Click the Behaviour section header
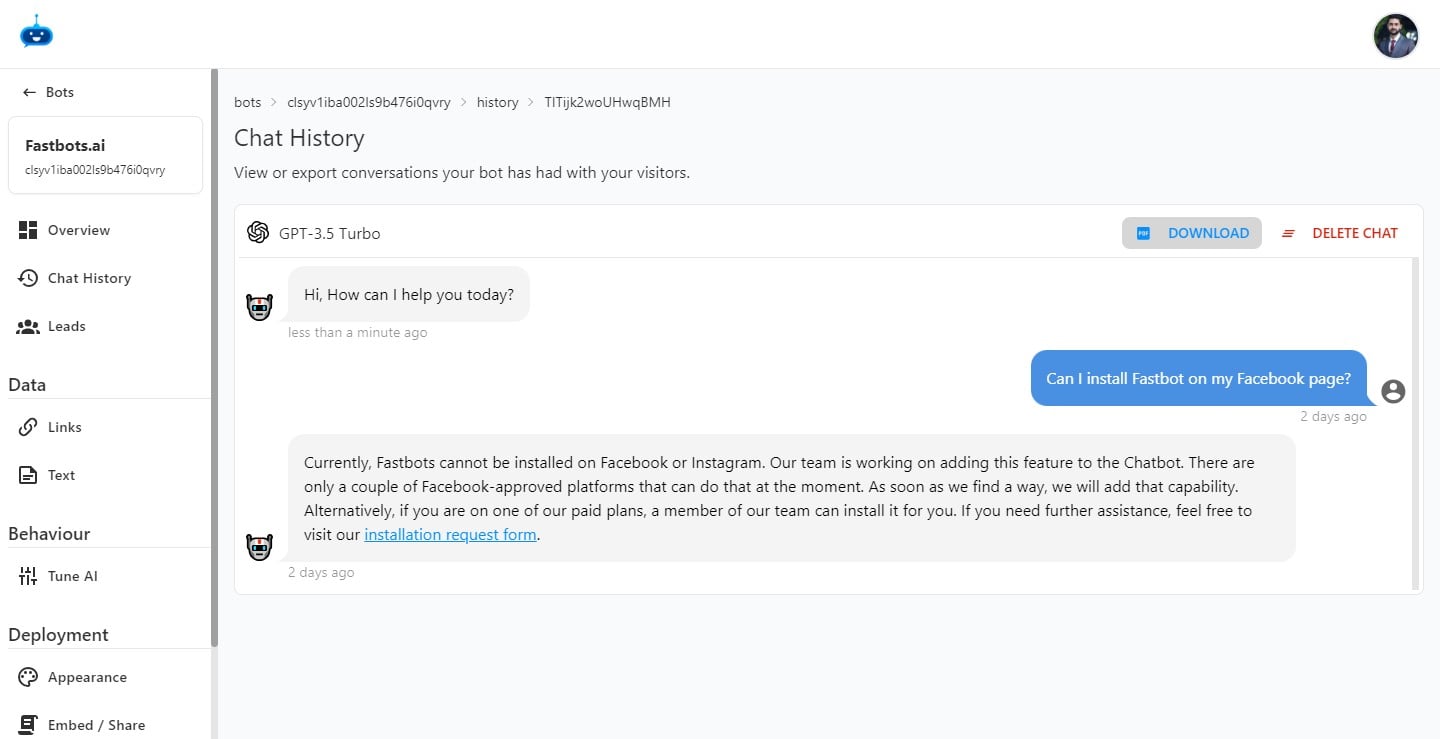The width and height of the screenshot is (1440, 739). pyautogui.click(x=49, y=534)
